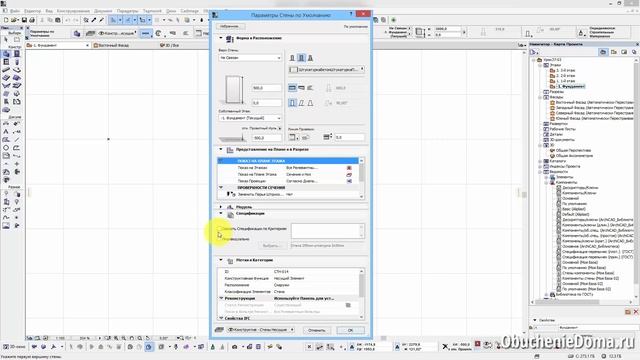
Task: Select the Arrow tool in toolbox
Action: pos(6,40)
